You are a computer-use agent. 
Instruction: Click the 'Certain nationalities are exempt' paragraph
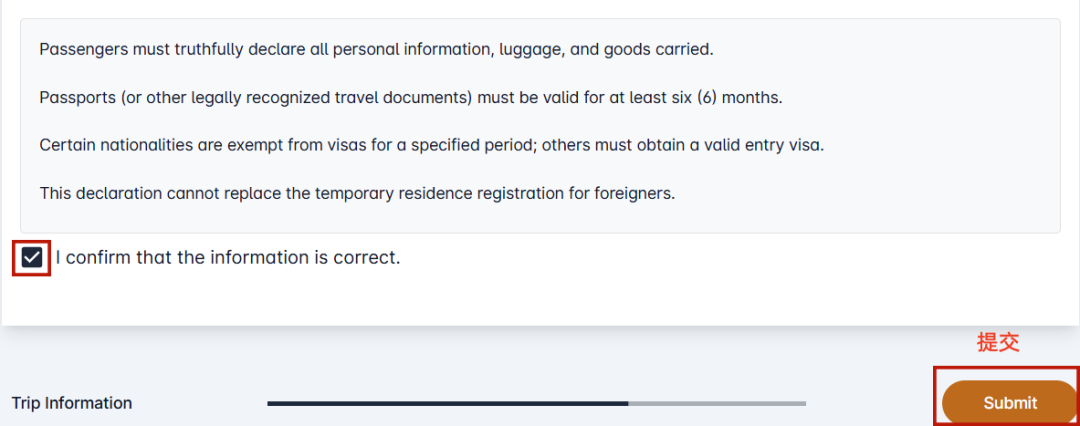(x=432, y=145)
